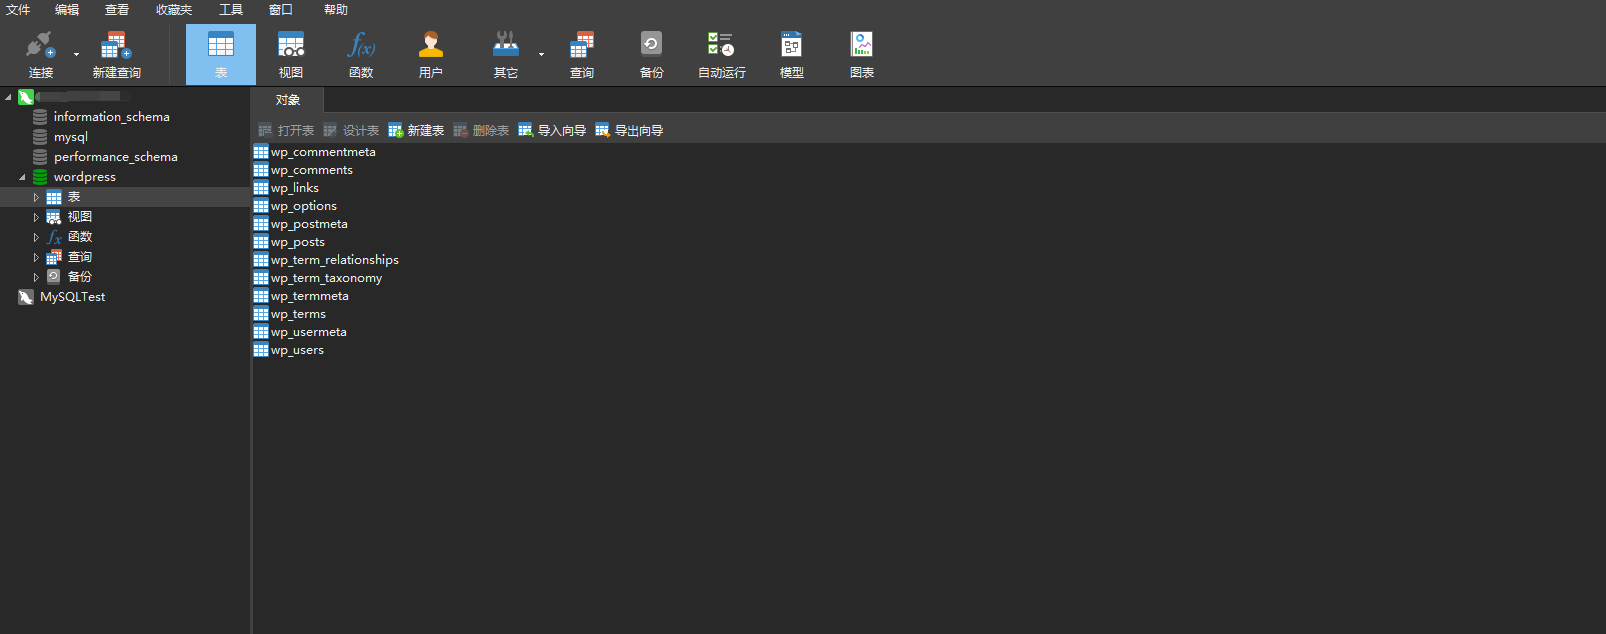Image resolution: width=1606 pixels, height=634 pixels.
Task: Click the 导出向导 button
Action: click(x=629, y=131)
